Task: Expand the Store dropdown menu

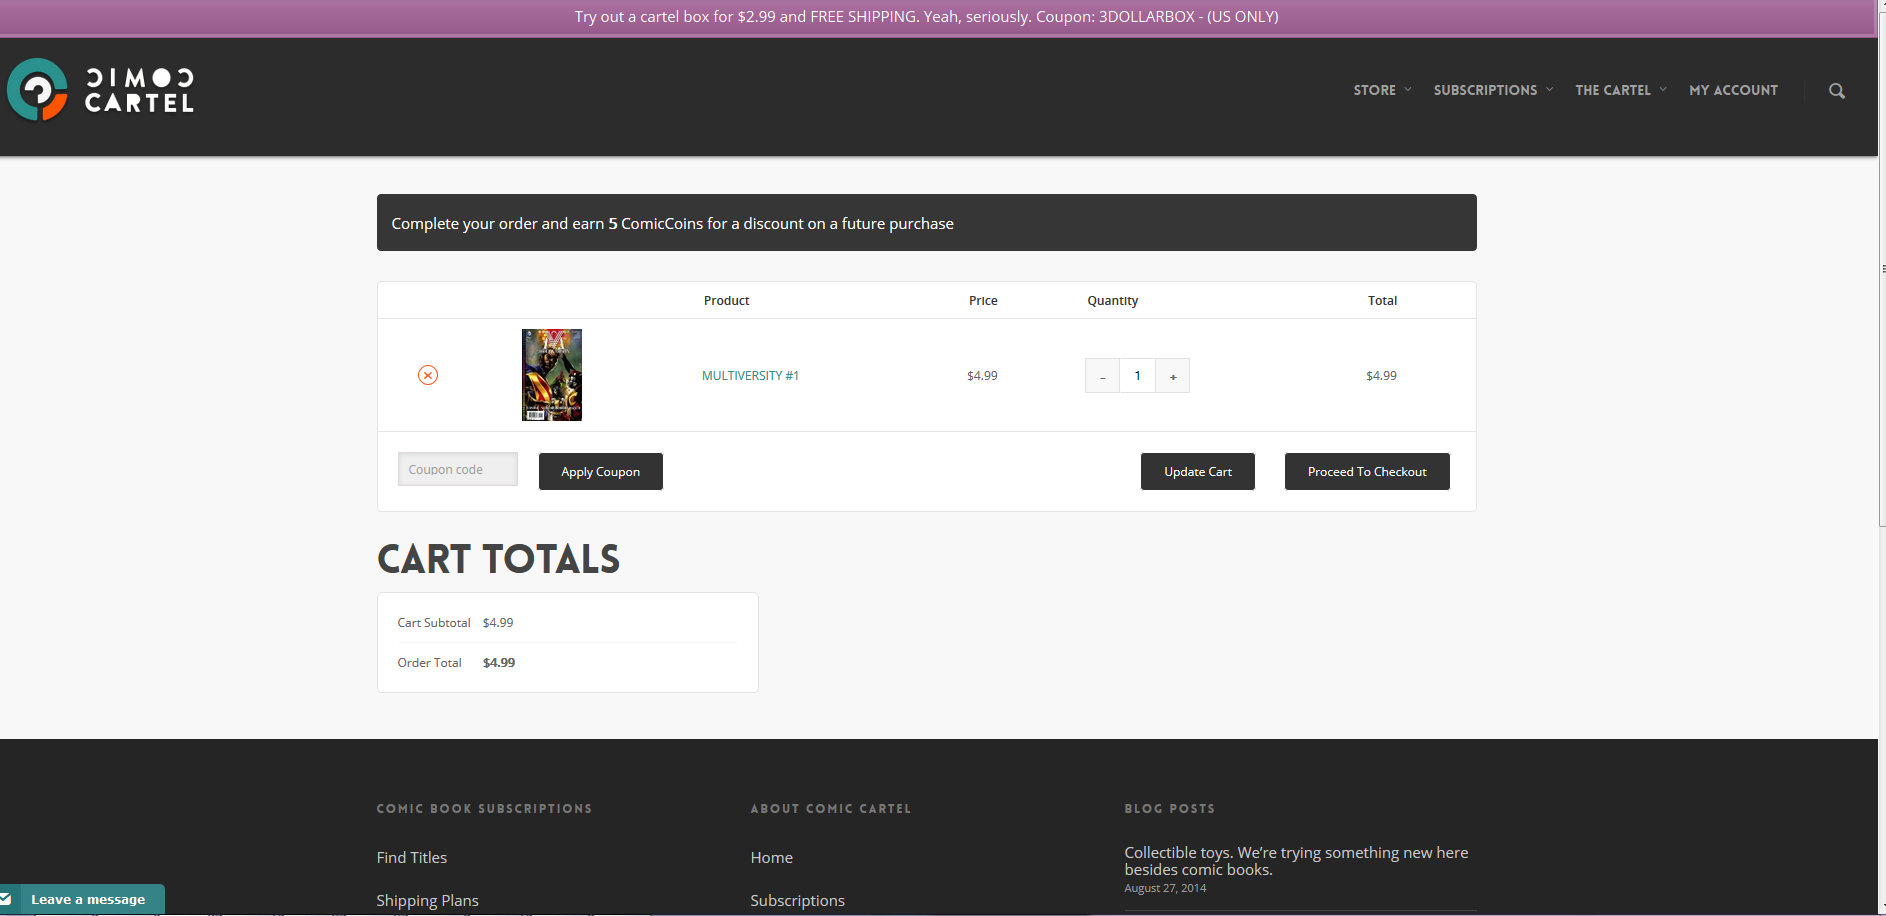Action: pyautogui.click(x=1381, y=90)
